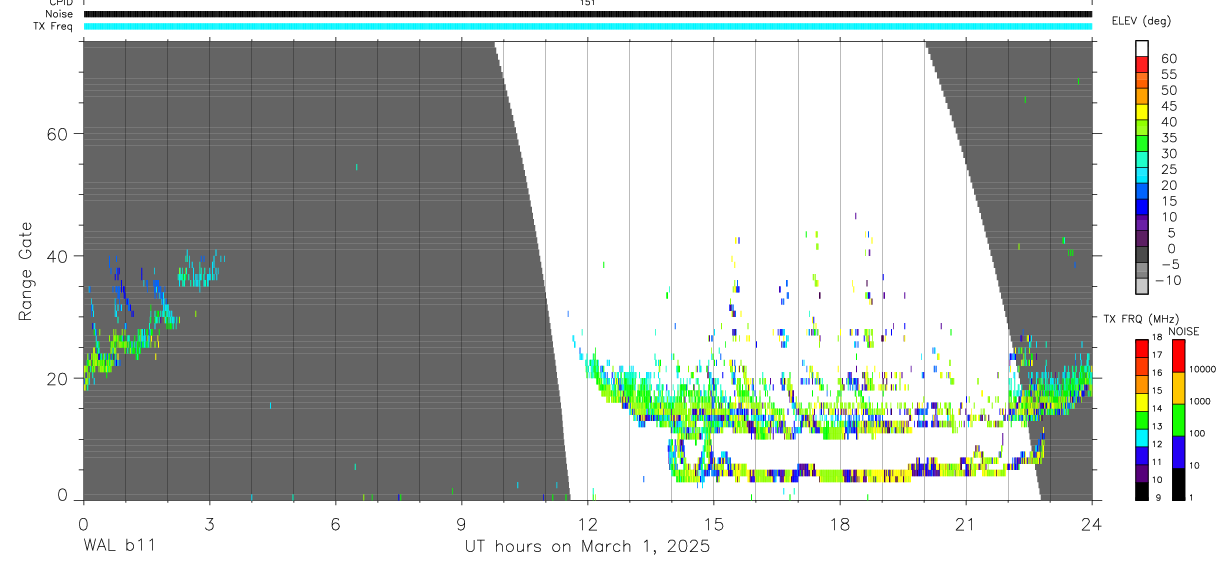This screenshot has width=1228, height=567.
Task: Click the y-axis Range Gate tick '20'
Action: click(x=59, y=378)
